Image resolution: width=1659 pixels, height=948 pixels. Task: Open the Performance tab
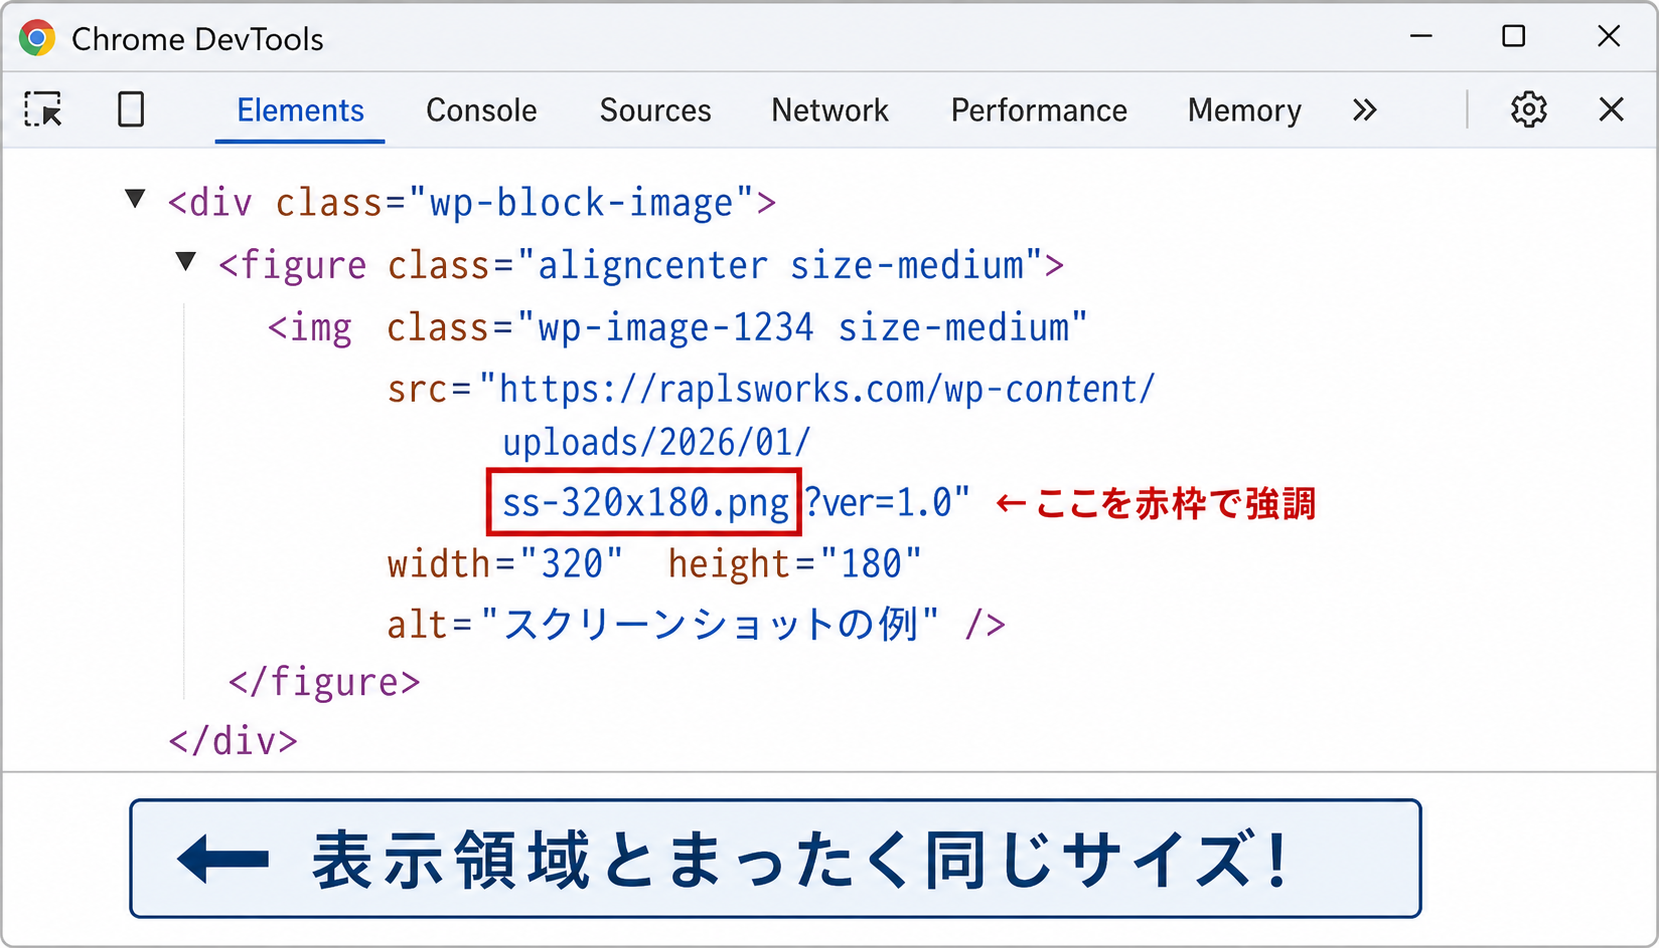[x=1038, y=110]
